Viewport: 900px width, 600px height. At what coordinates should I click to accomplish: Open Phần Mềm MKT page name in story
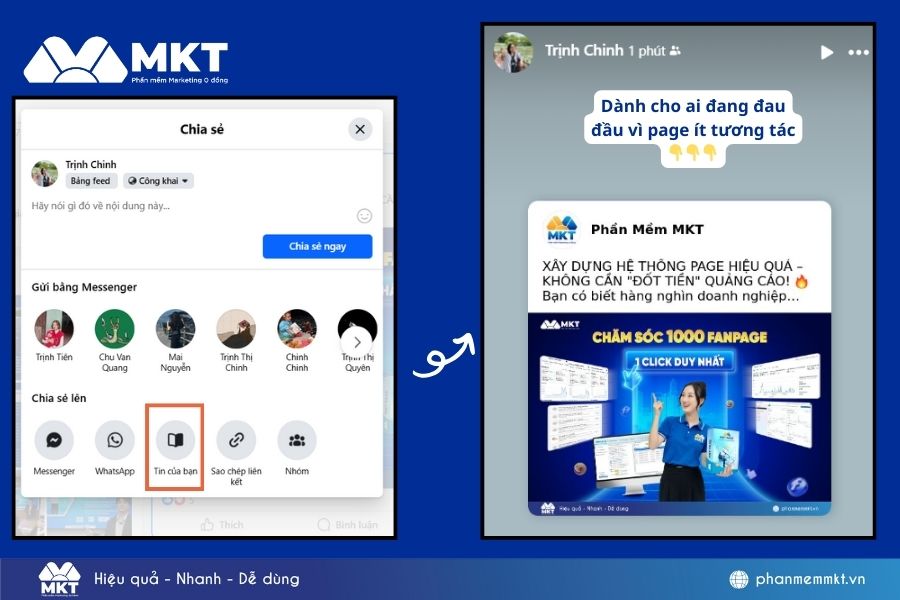(647, 229)
